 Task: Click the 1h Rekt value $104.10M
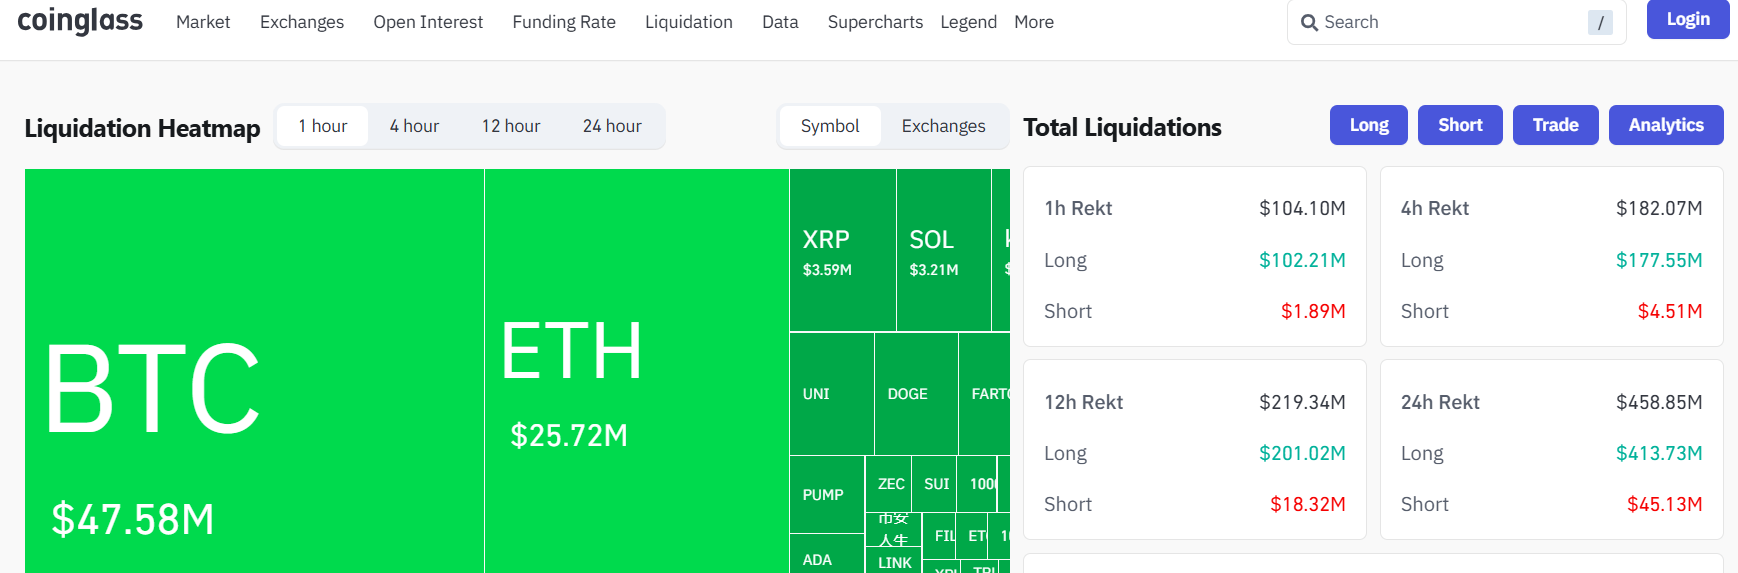tap(1302, 208)
